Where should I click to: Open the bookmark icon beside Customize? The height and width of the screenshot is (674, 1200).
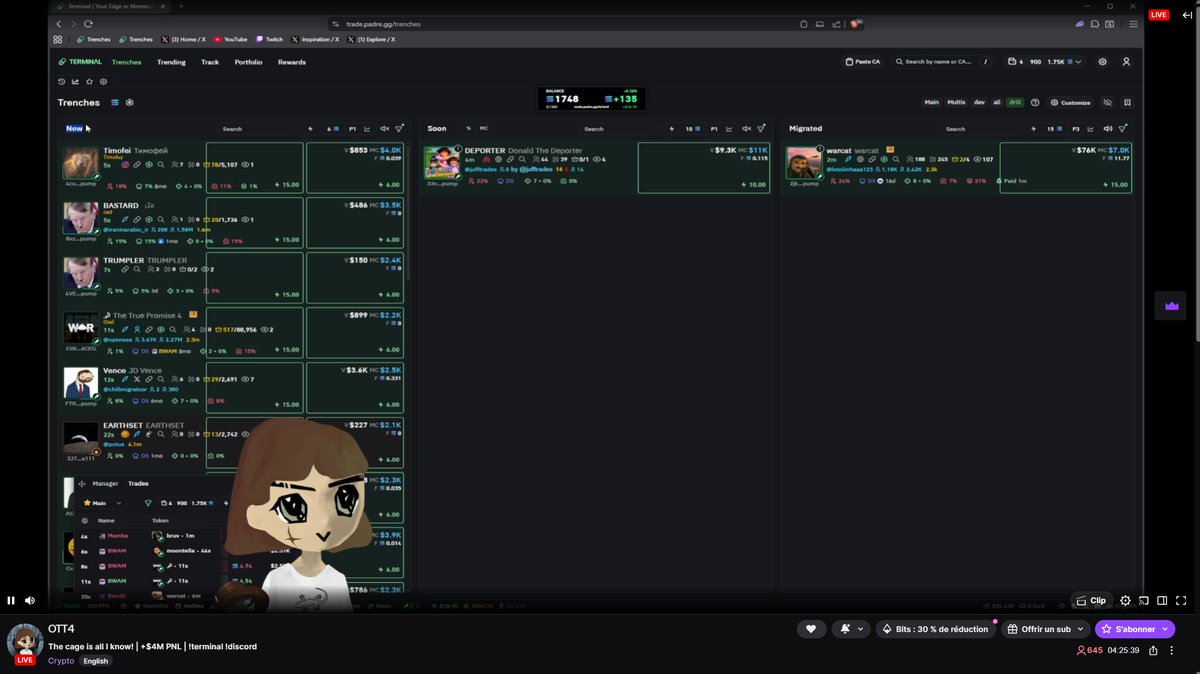pyautogui.click(x=1127, y=102)
